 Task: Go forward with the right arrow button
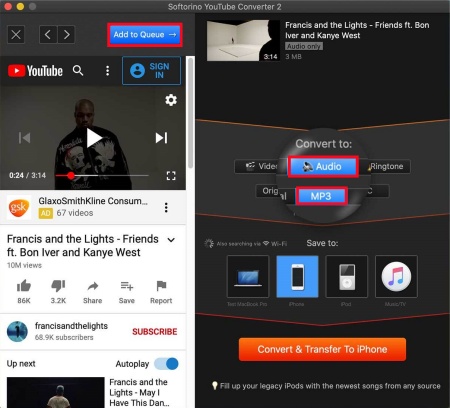pos(66,34)
